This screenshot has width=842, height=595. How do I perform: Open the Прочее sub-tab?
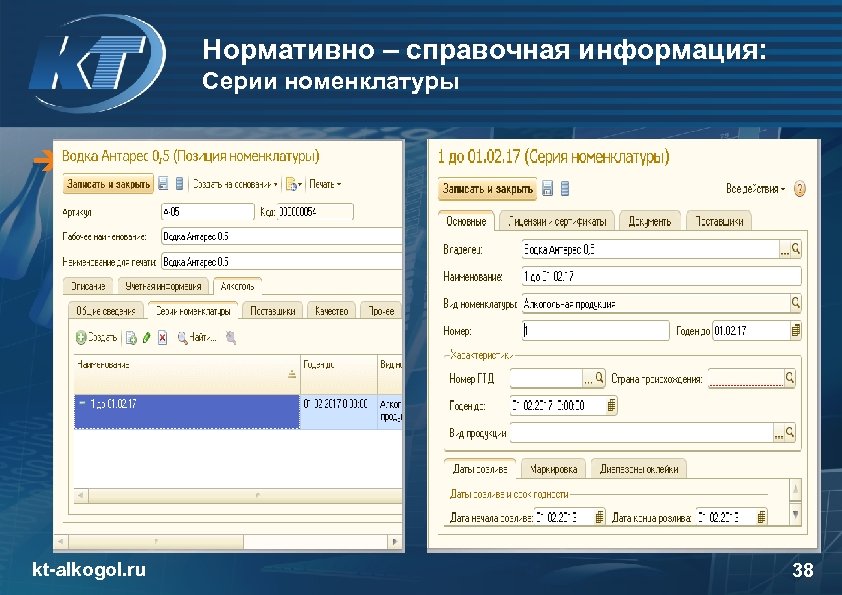[x=381, y=311]
